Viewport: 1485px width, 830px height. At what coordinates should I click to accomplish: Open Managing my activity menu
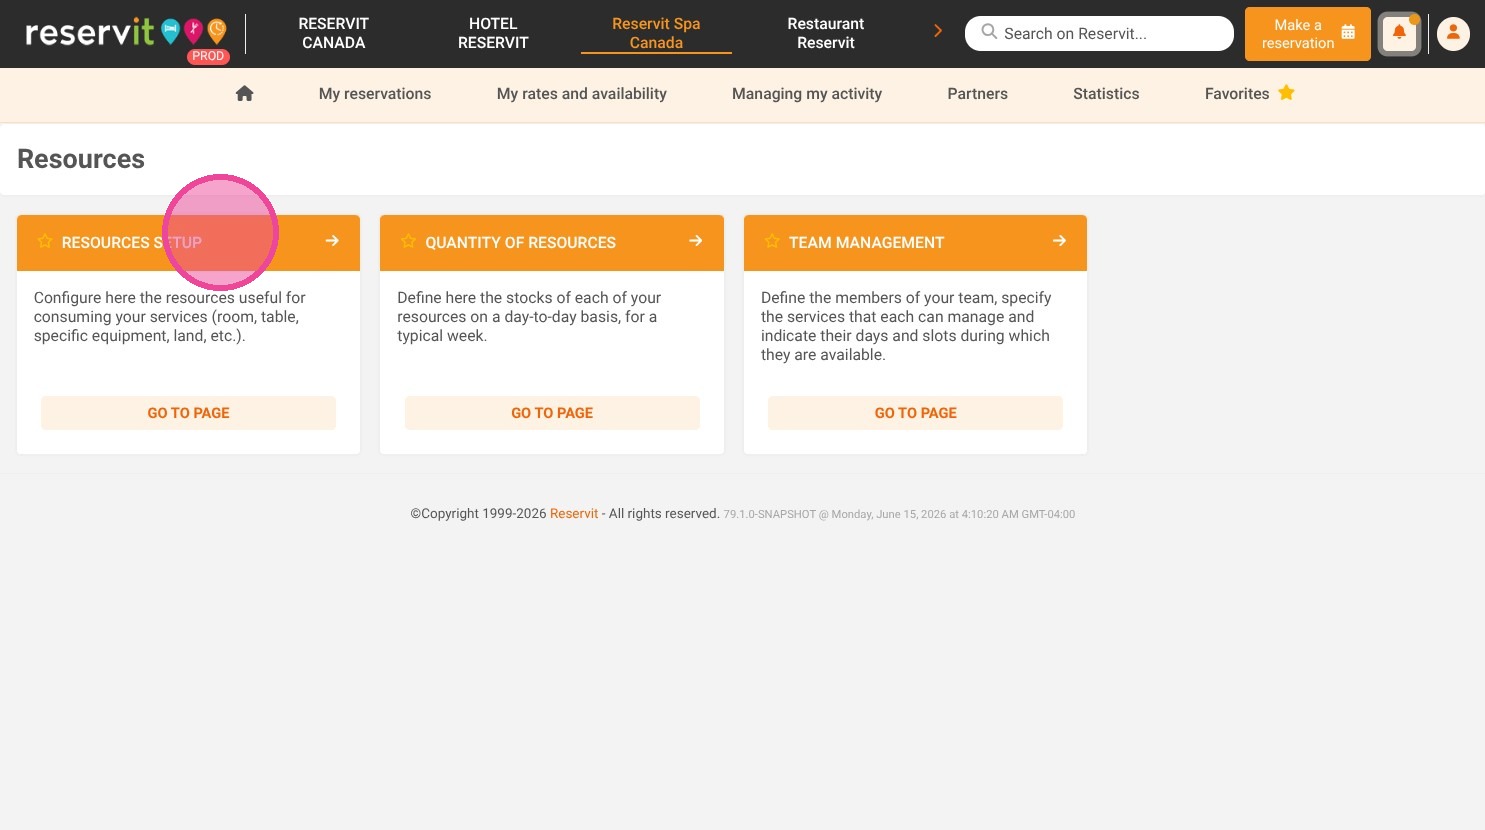pos(807,93)
